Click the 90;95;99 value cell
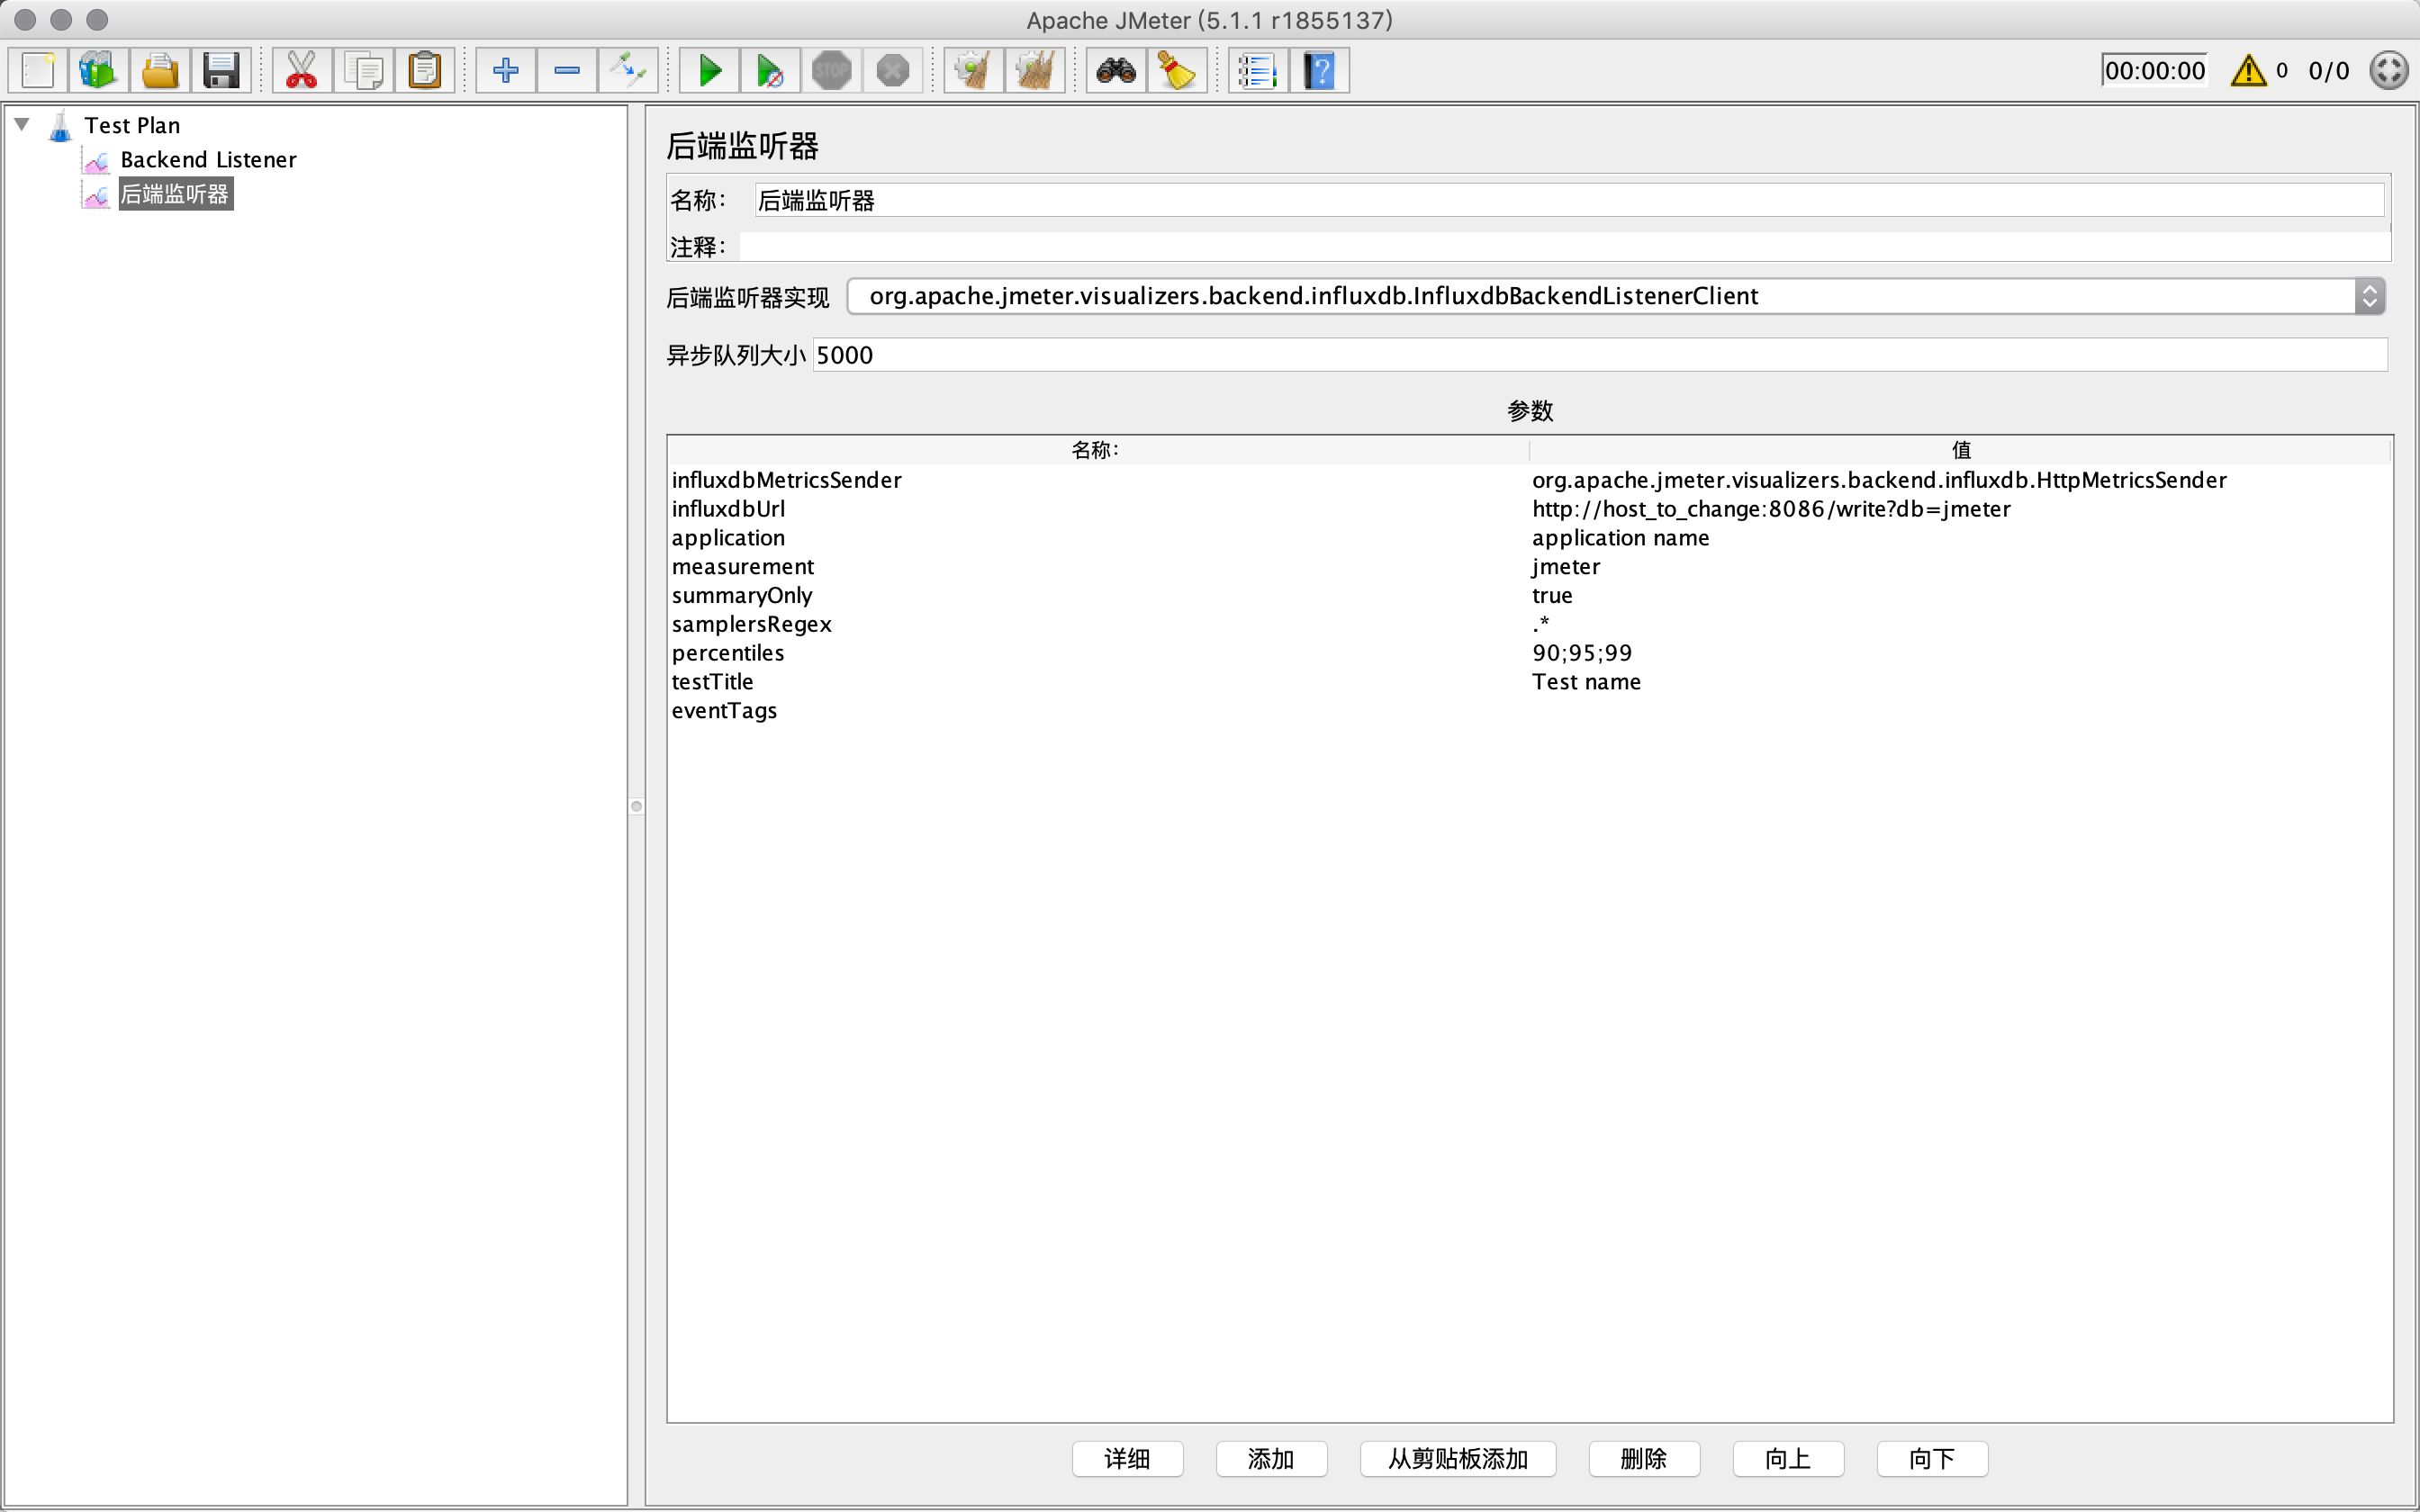This screenshot has height=1512, width=2420. [x=1960, y=653]
